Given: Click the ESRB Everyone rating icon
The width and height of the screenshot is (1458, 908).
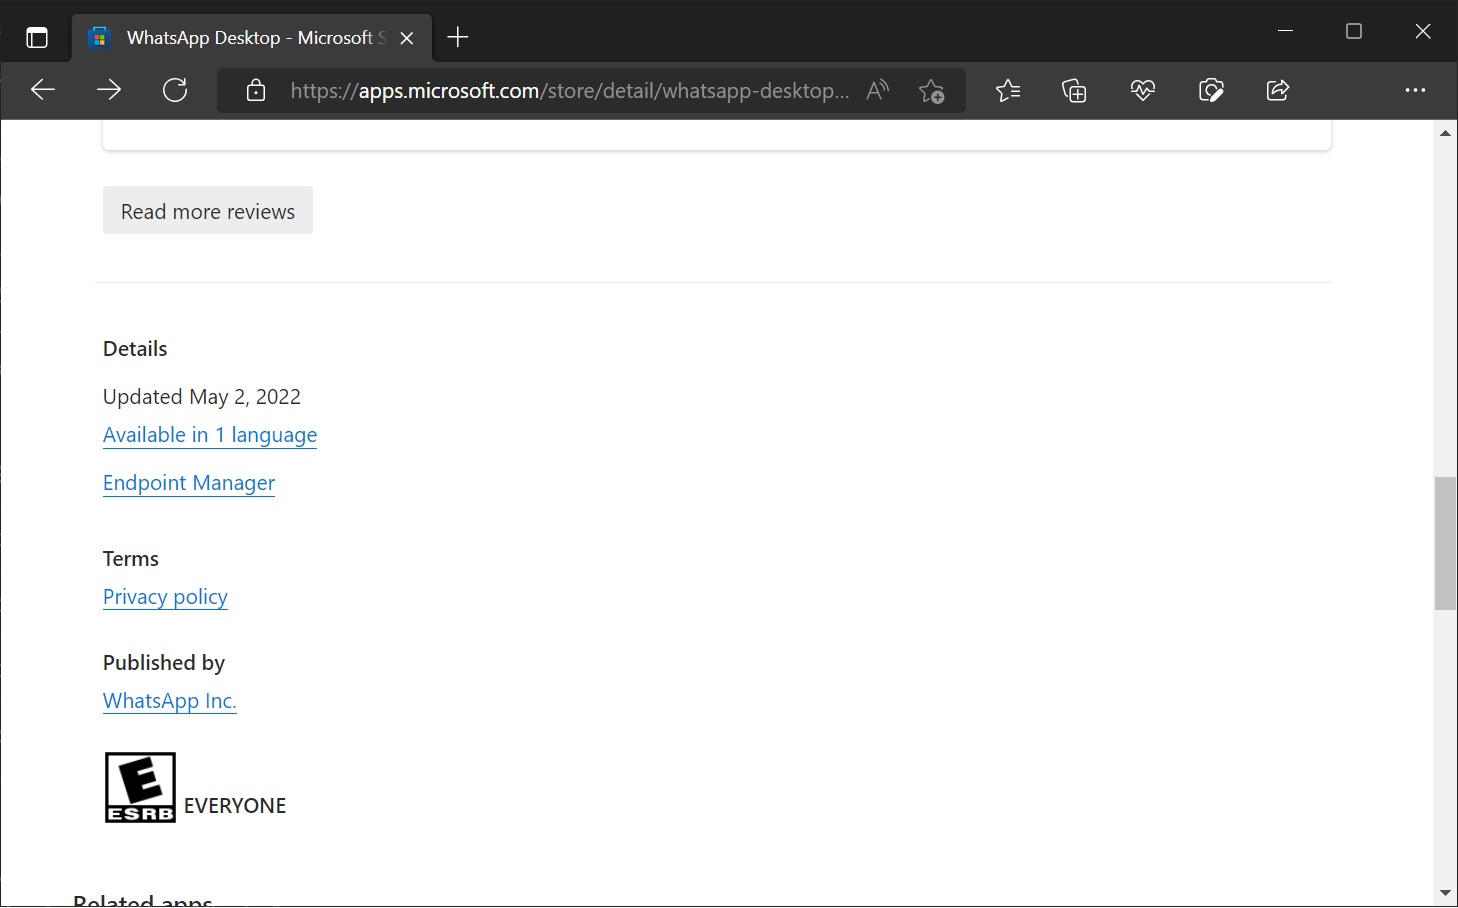Looking at the screenshot, I should coord(140,788).
